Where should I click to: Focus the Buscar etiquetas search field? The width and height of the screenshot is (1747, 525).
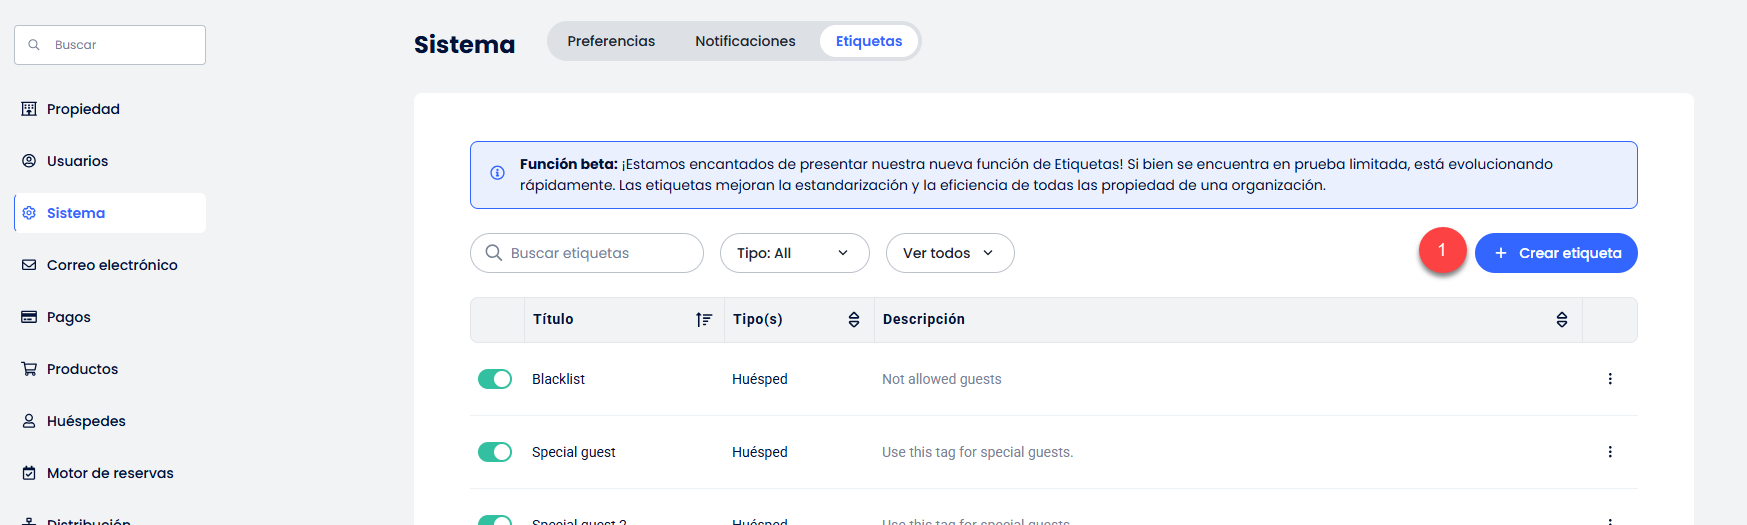click(596, 253)
